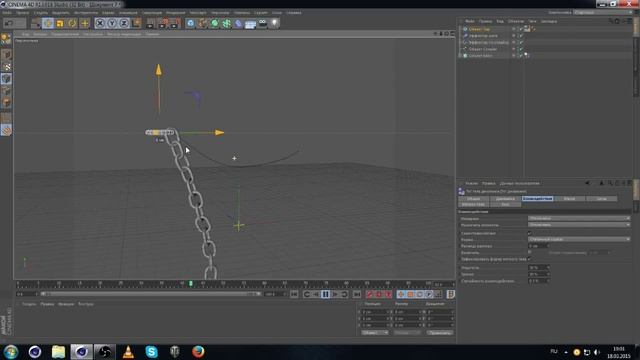The height and width of the screenshot is (360, 640).
Task: Click Render to Picture Viewer icon
Action: [163, 23]
